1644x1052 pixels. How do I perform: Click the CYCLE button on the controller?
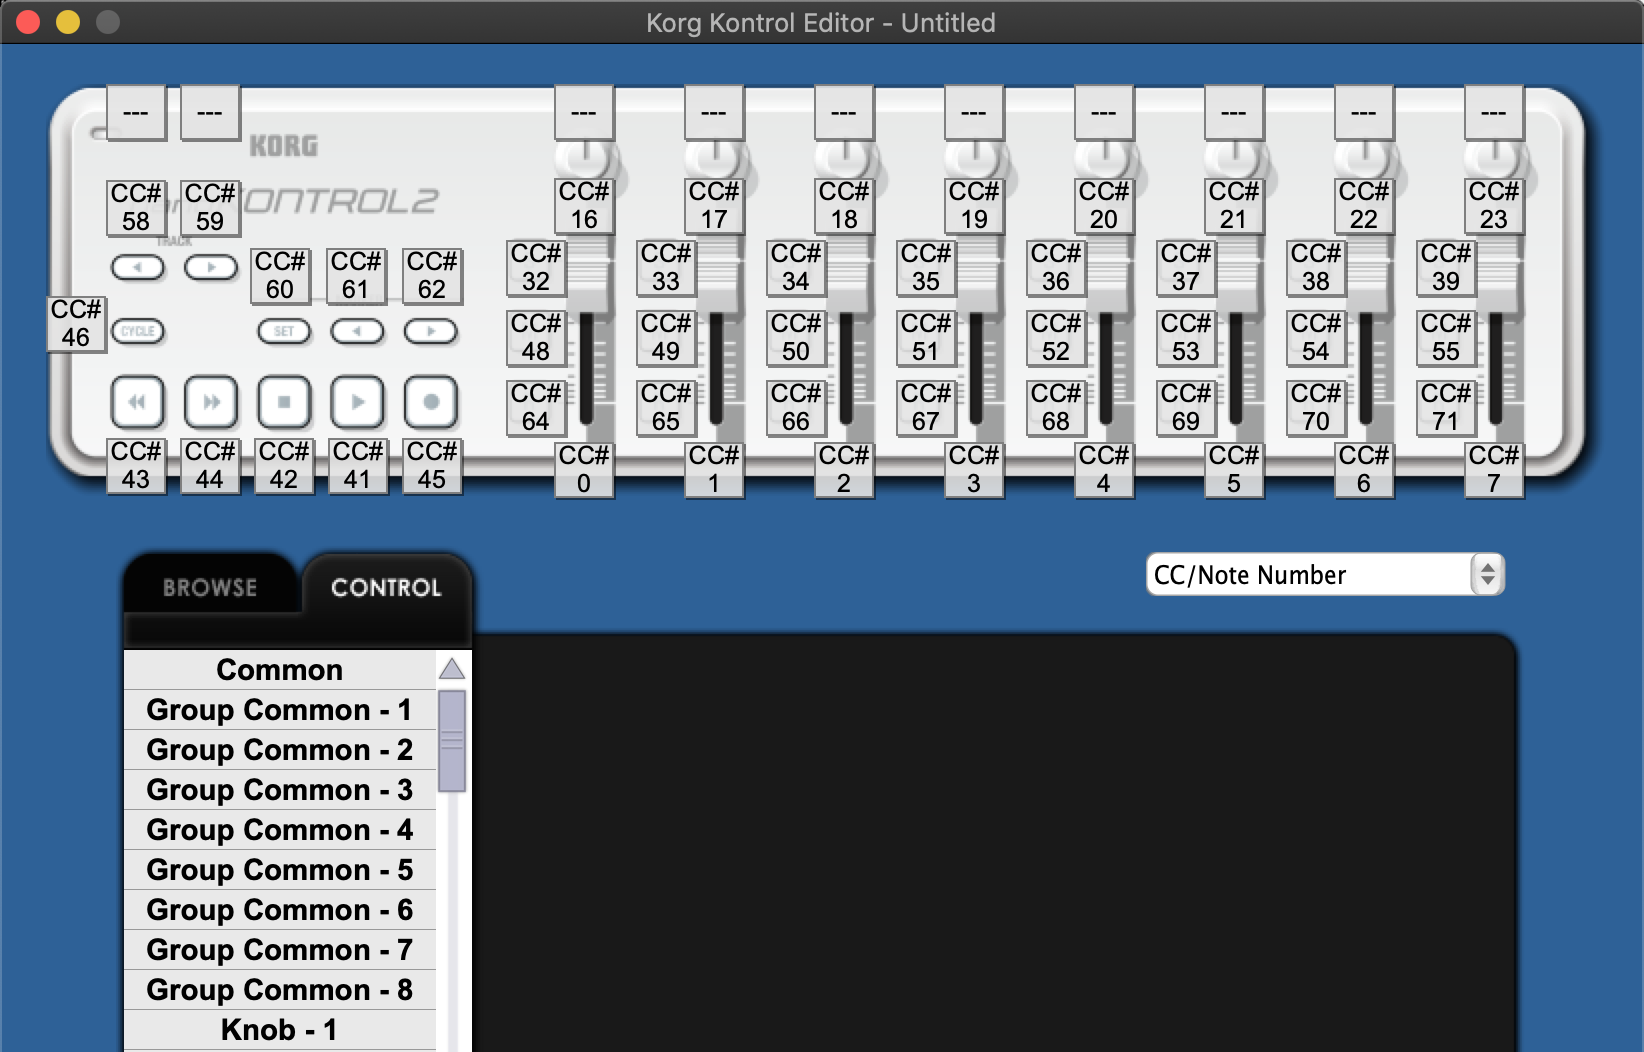[138, 331]
